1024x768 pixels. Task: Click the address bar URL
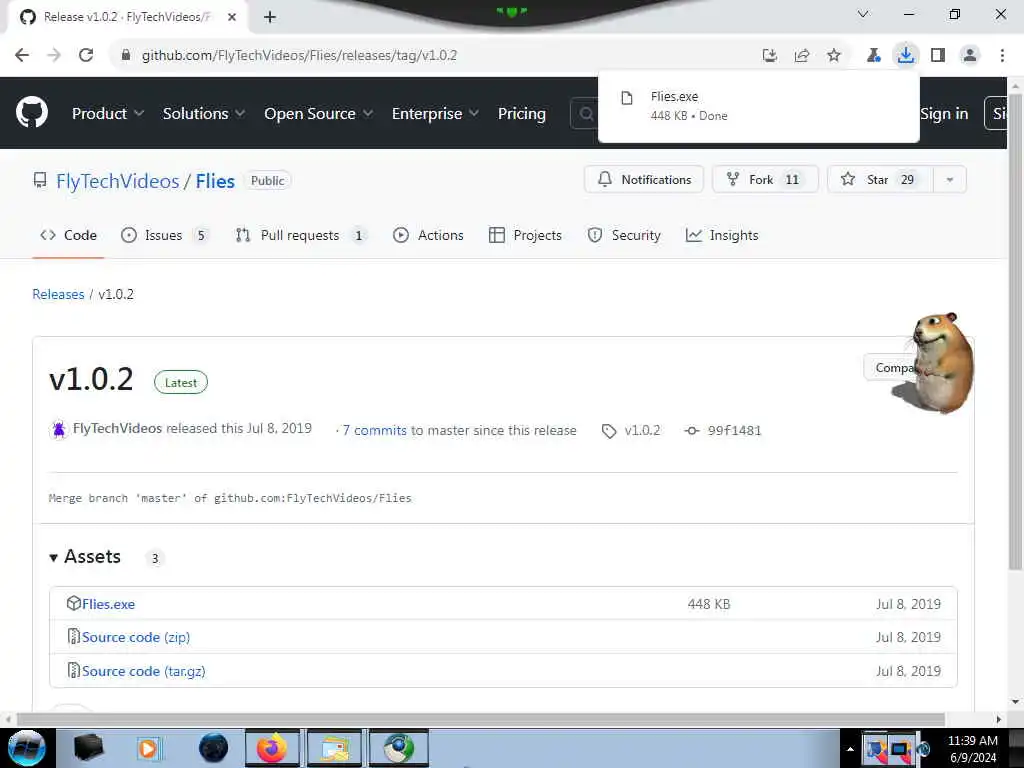point(299,56)
